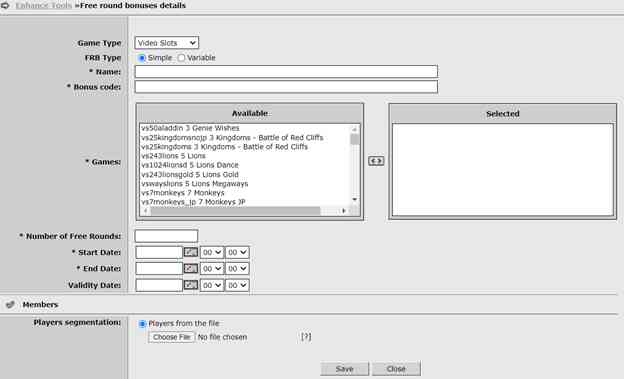Open the Start Date hour dropdown

coord(212,252)
